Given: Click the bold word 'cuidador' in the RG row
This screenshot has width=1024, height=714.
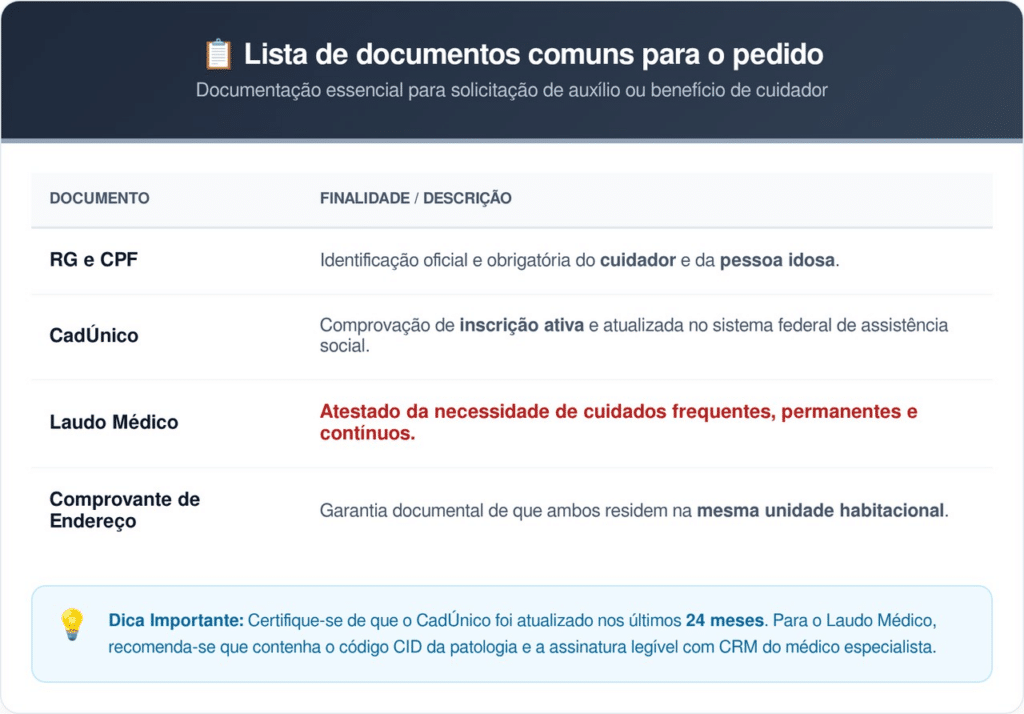Looking at the screenshot, I should point(638,260).
